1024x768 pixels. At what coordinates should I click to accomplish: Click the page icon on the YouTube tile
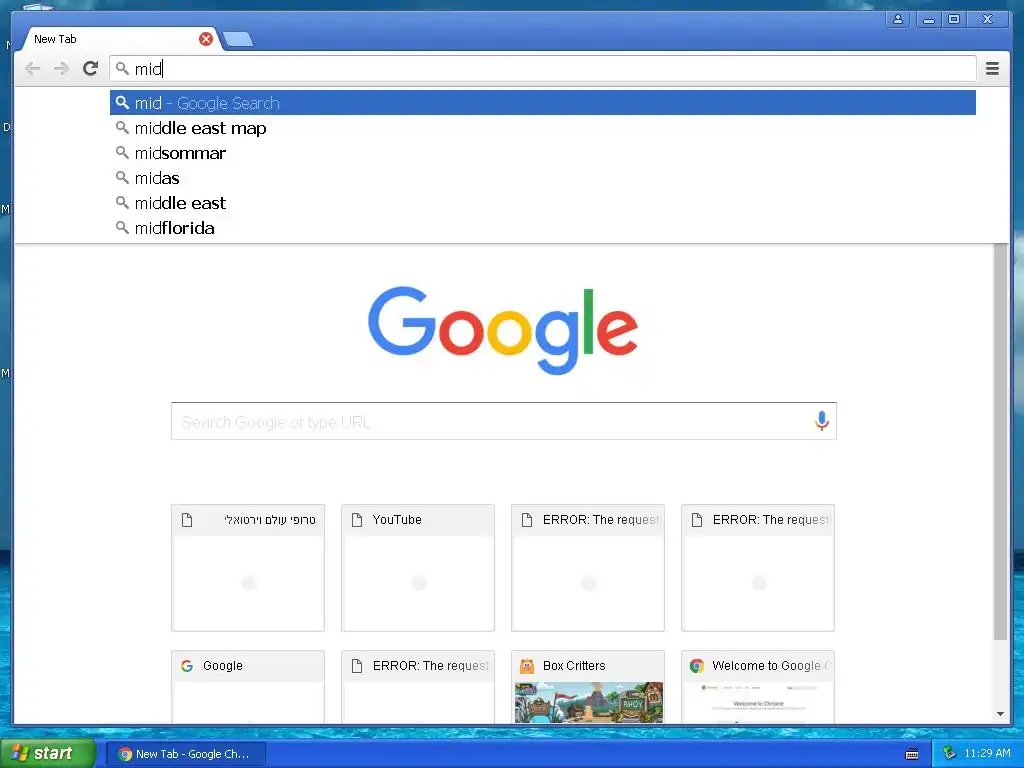(x=357, y=520)
